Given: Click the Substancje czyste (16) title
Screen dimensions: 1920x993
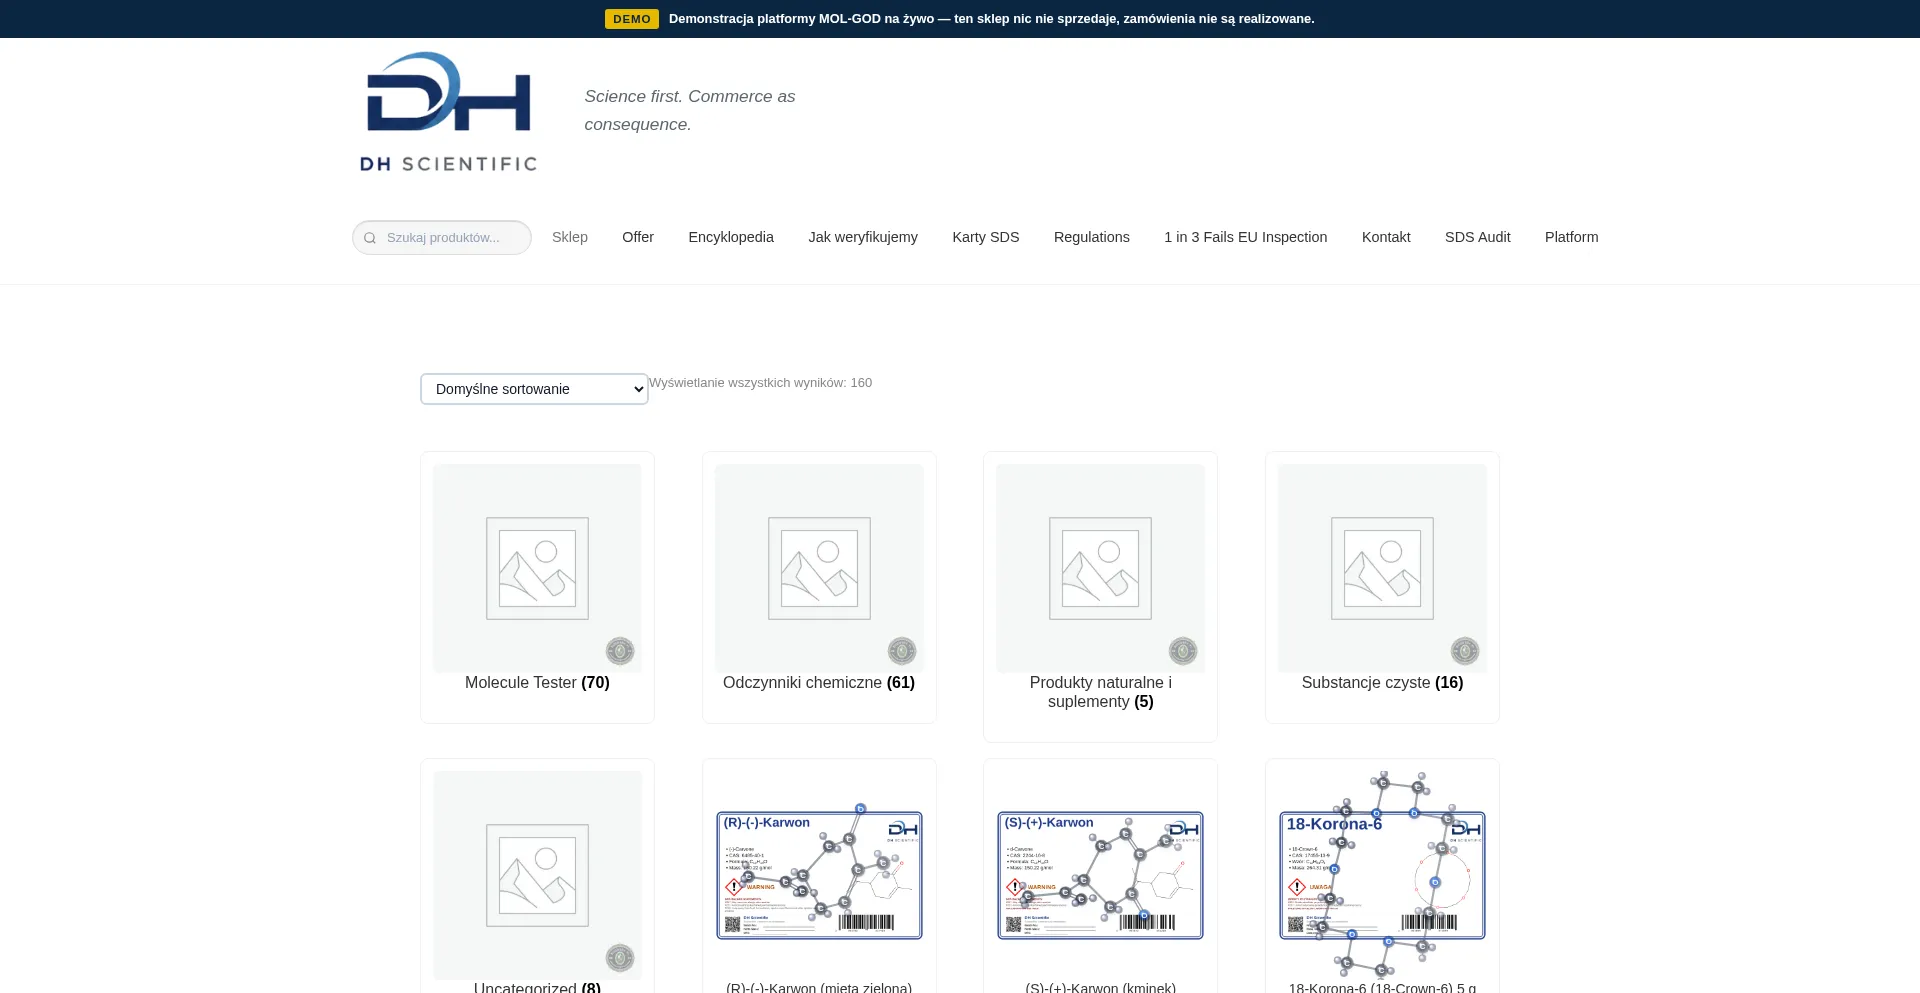Looking at the screenshot, I should pos(1382,682).
